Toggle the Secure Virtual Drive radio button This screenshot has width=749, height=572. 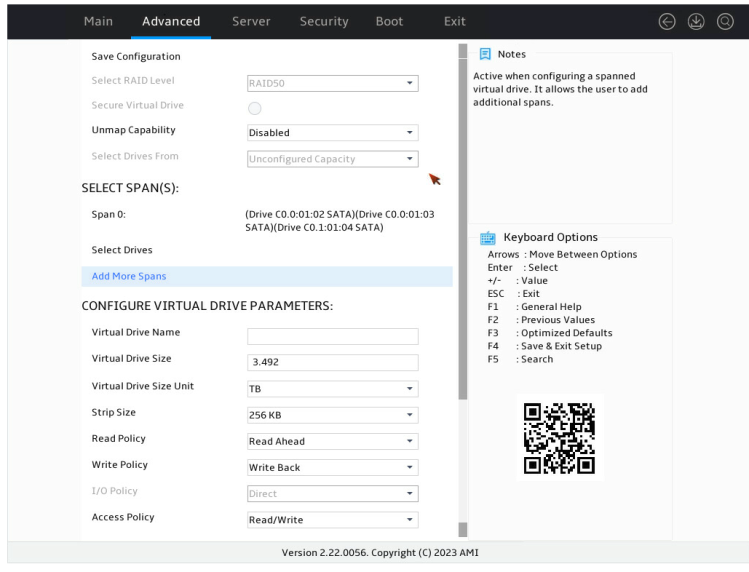pyautogui.click(x=255, y=108)
